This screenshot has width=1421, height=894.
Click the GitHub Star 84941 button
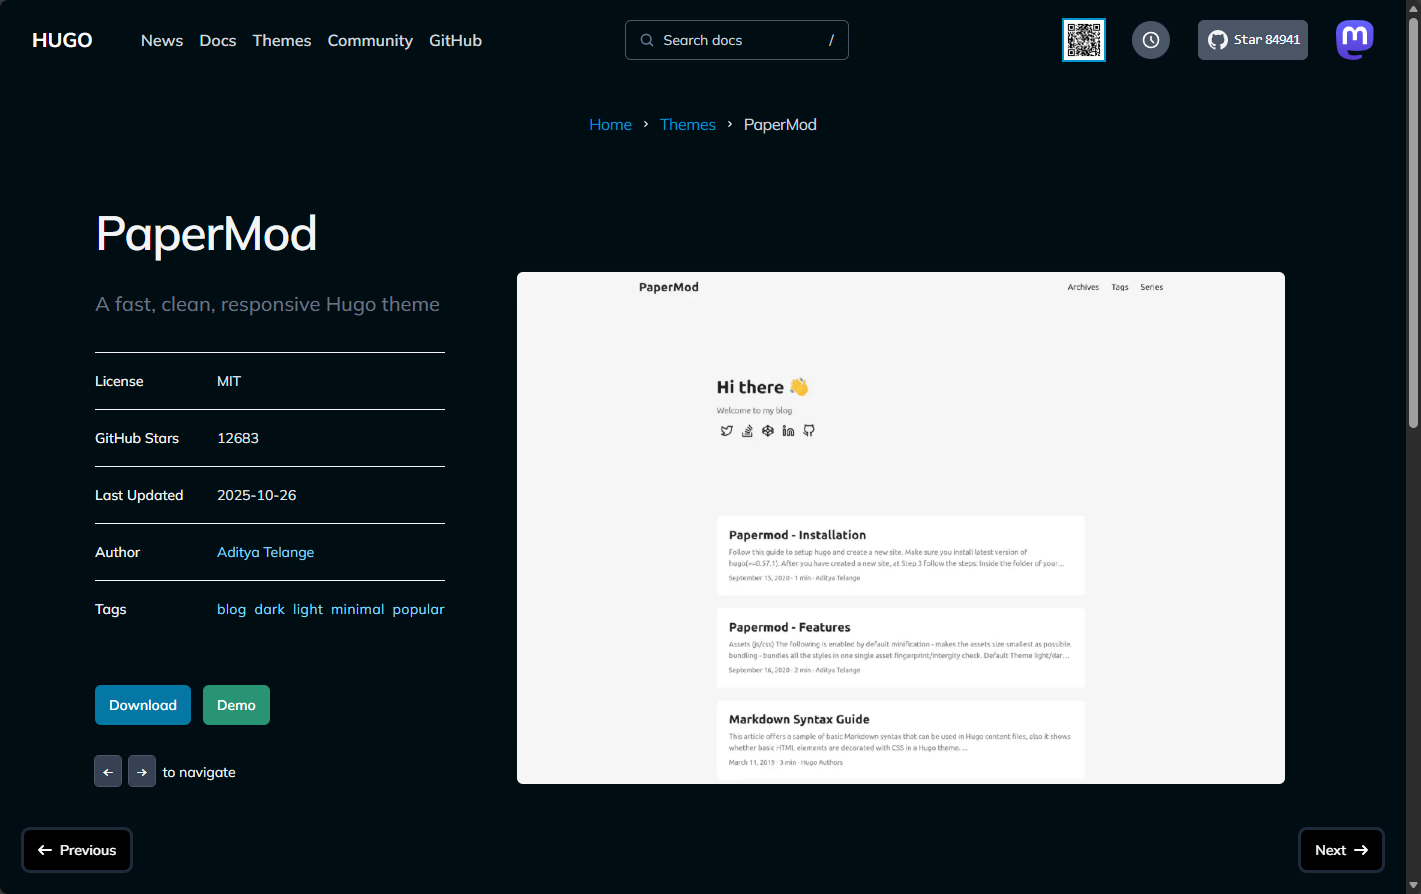[1252, 40]
